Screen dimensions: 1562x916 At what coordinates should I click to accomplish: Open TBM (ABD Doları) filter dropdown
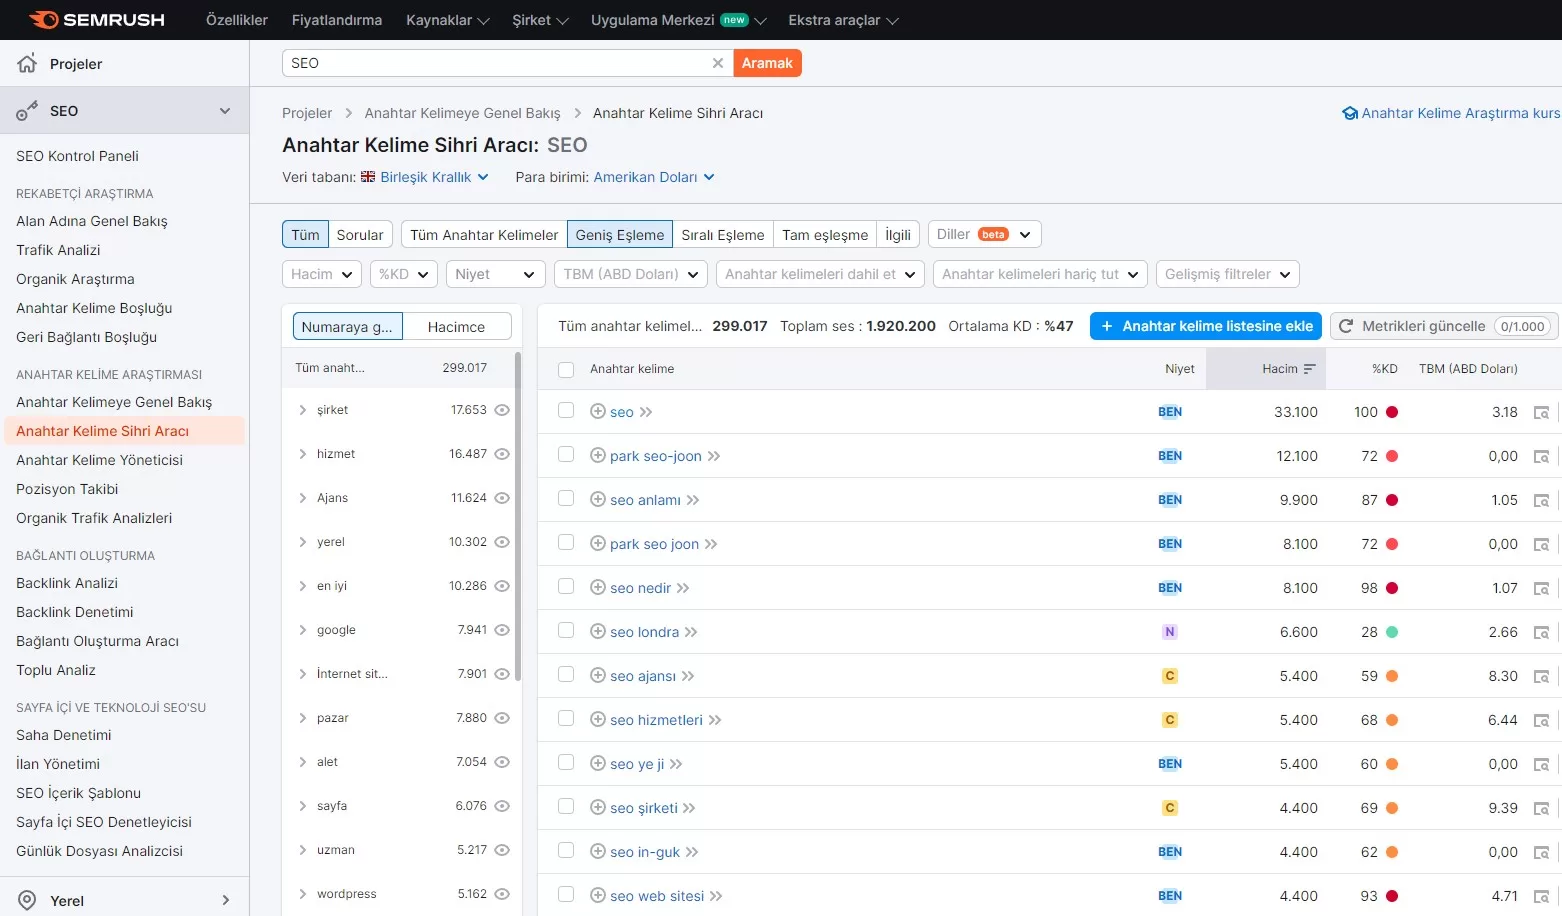(631, 274)
